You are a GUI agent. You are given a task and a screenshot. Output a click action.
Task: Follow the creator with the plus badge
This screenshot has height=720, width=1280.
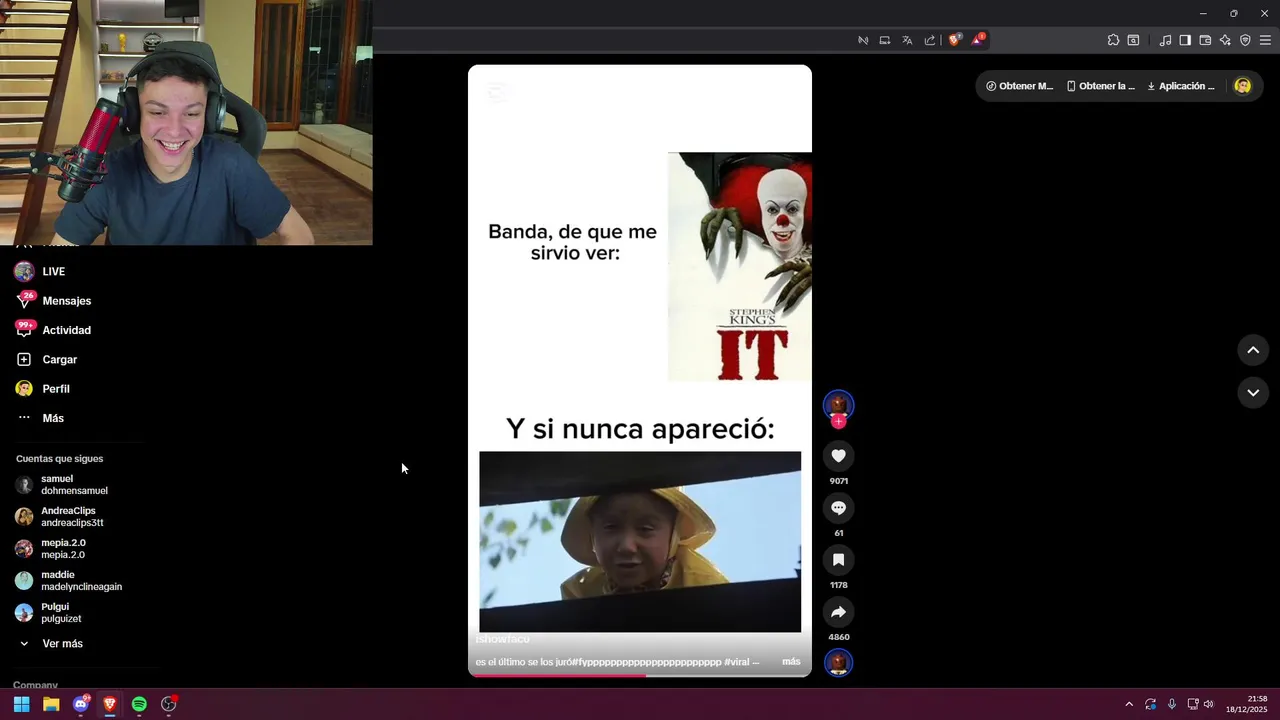[x=838, y=422]
